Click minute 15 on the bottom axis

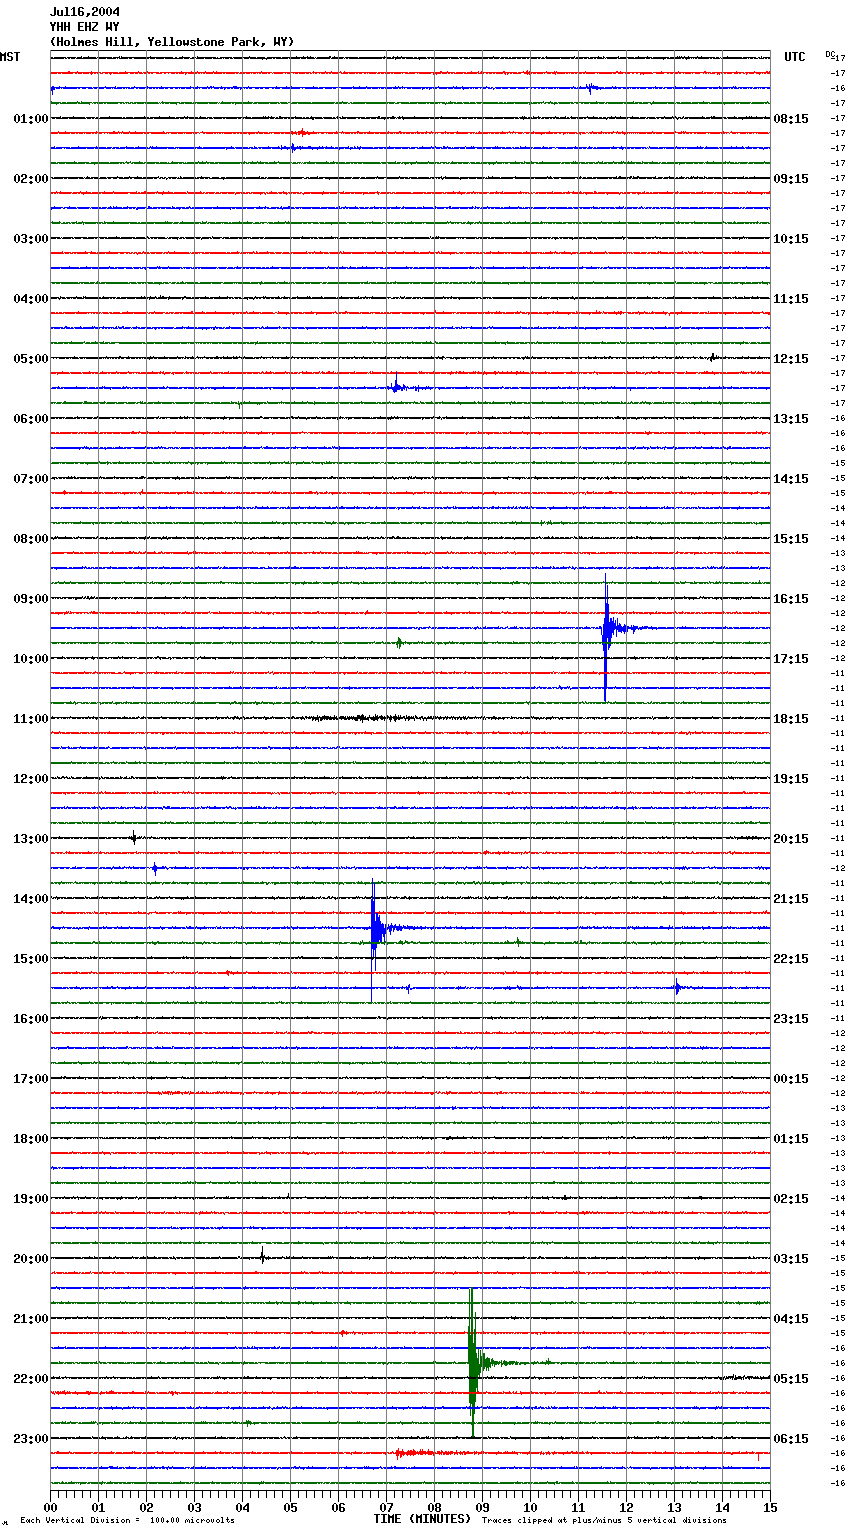[770, 1508]
